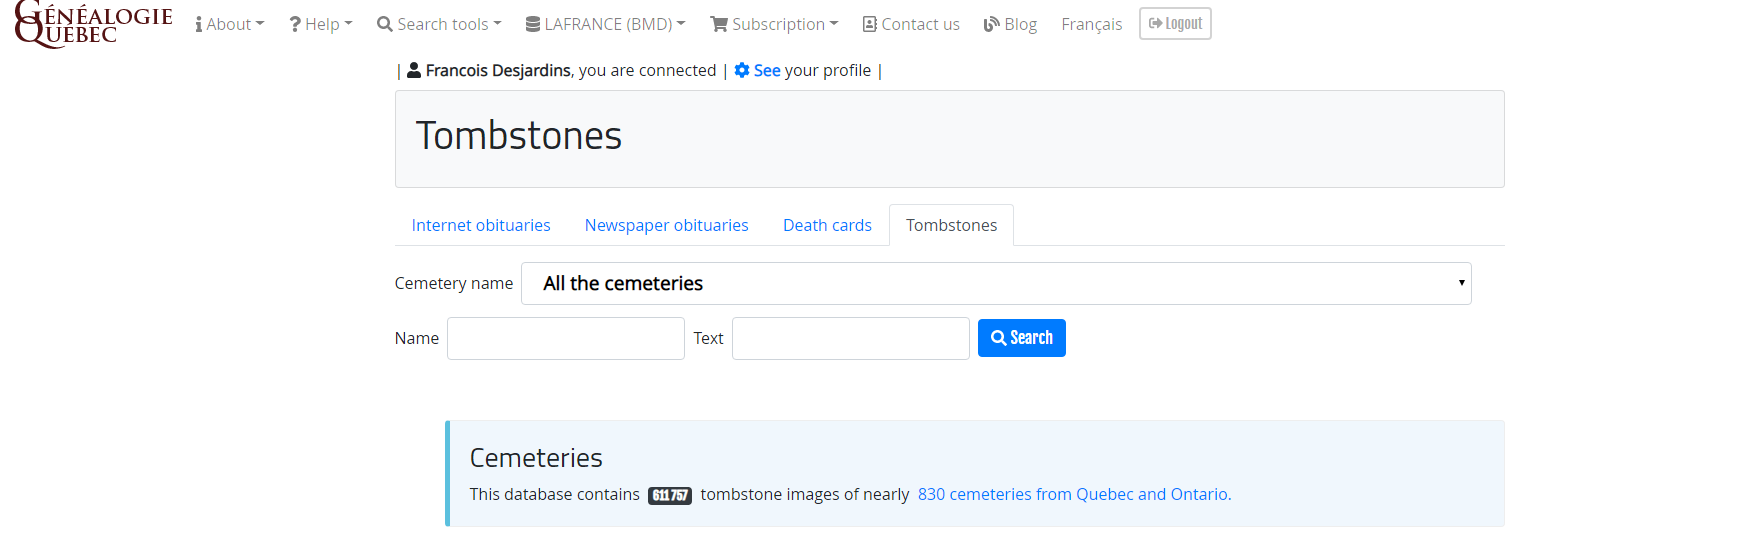Click the blue Search button

point(1022,338)
